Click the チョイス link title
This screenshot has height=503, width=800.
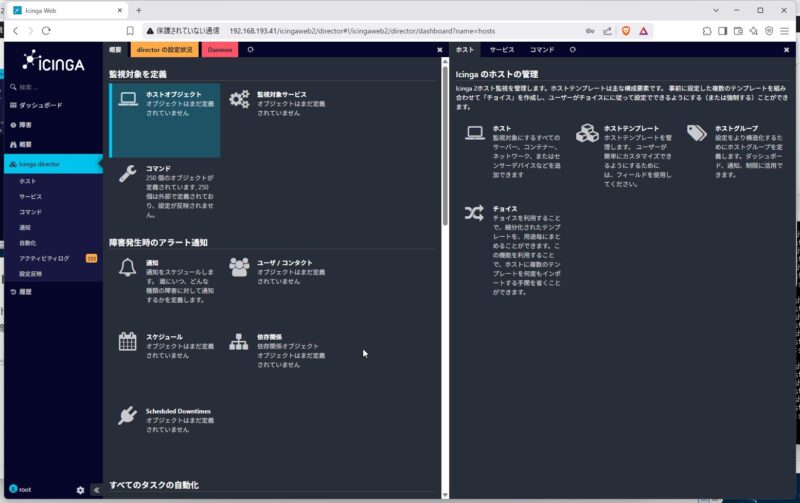505,209
